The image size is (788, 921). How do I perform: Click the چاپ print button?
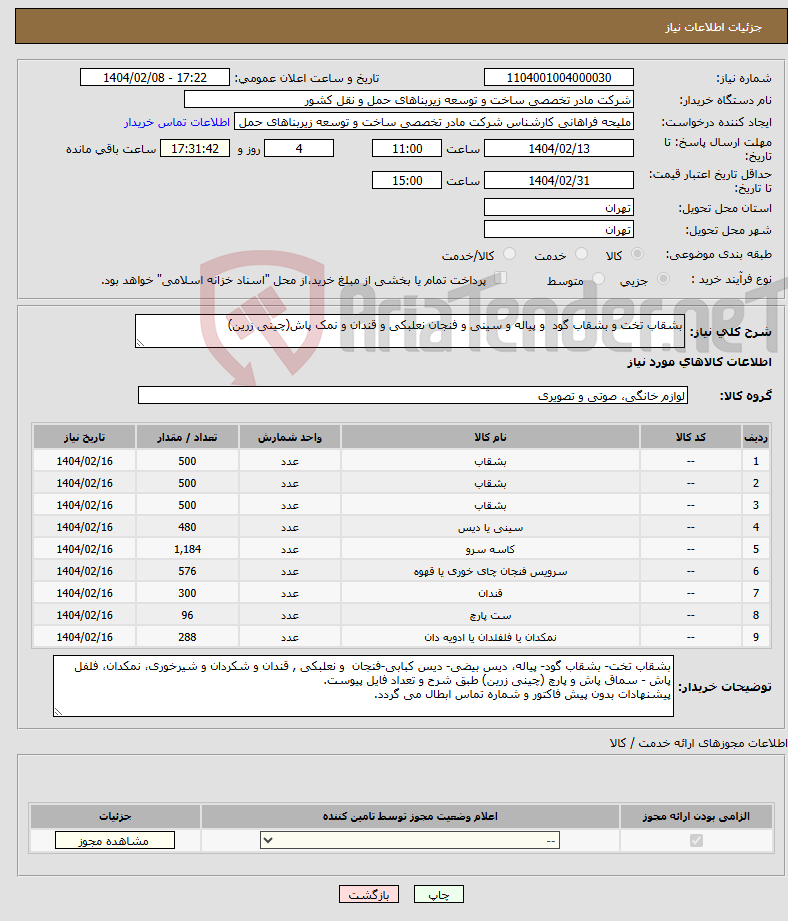(x=439, y=895)
